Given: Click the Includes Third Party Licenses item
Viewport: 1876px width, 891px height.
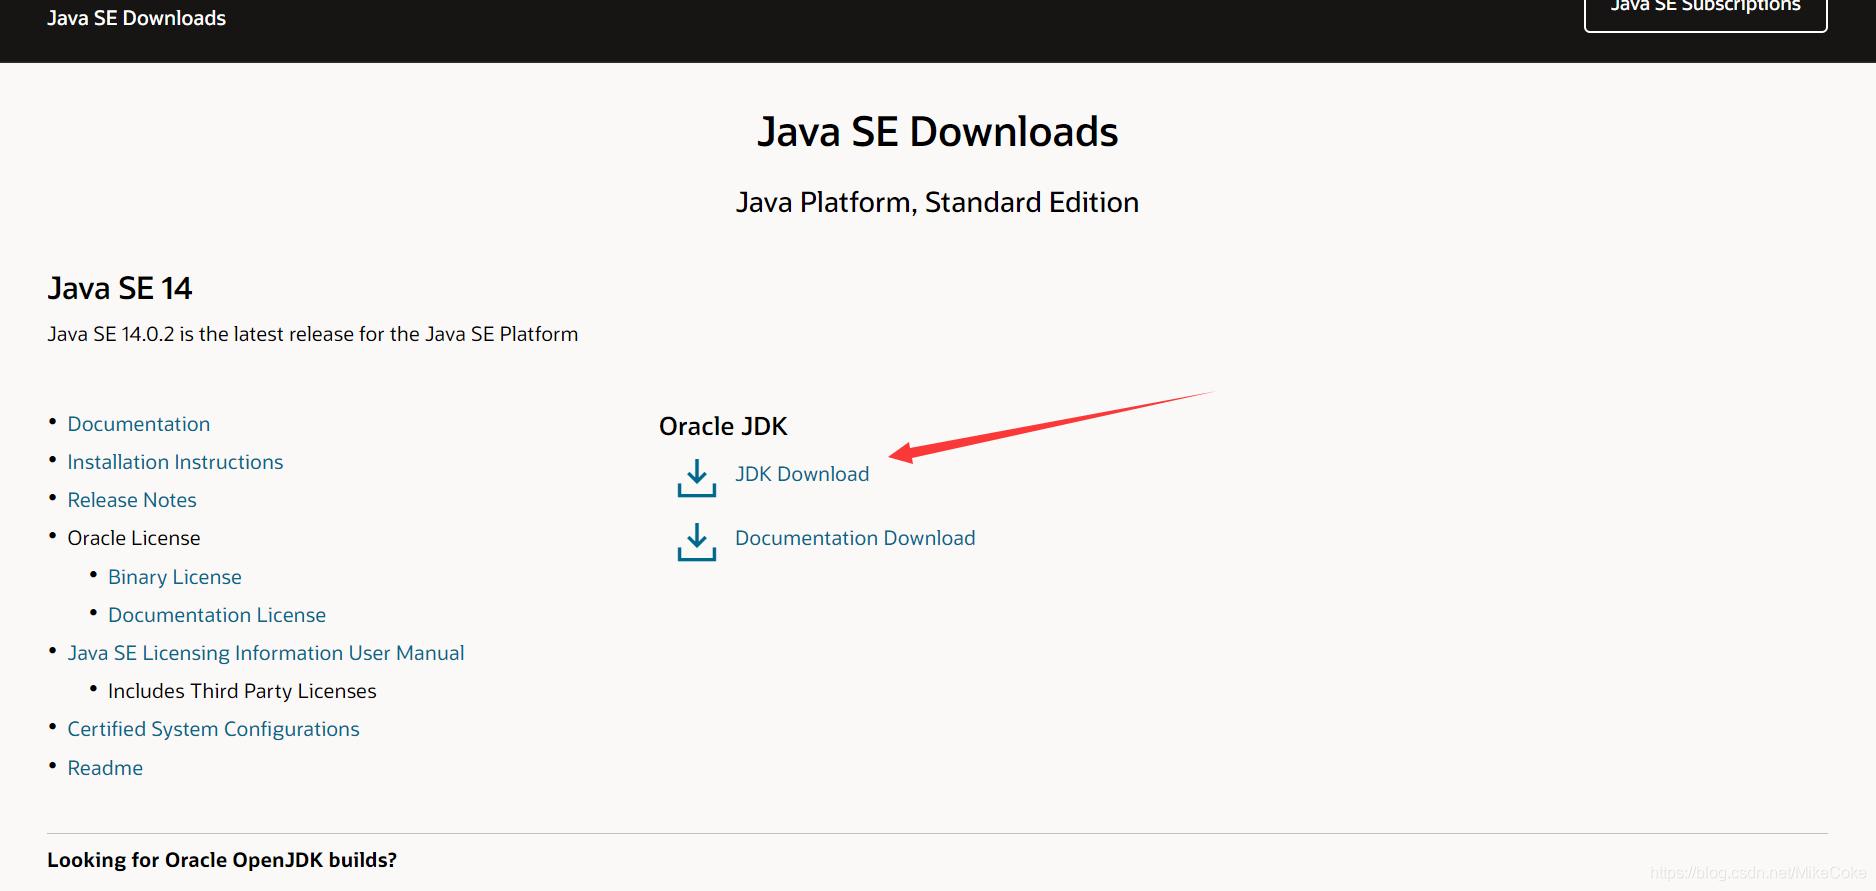Looking at the screenshot, I should (242, 691).
